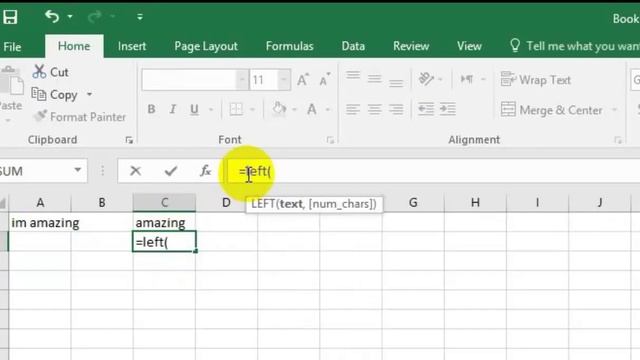The image size is (640, 360).
Task: Click cell containing 'im amazing'
Action: pos(40,223)
